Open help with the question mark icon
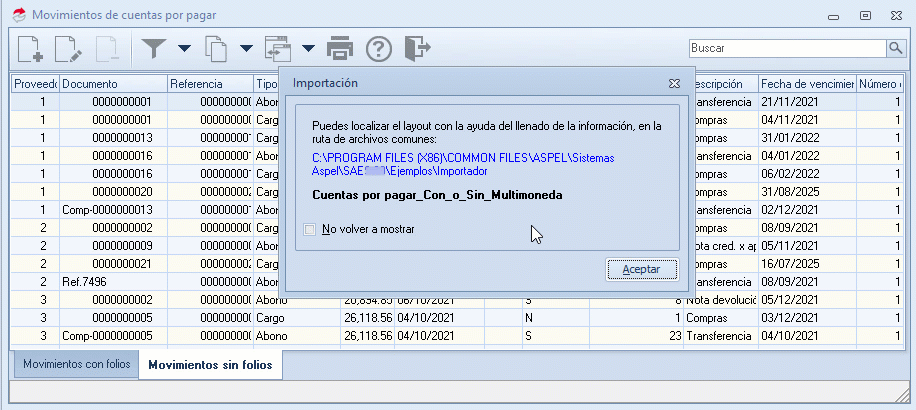The image size is (916, 410). [378, 48]
